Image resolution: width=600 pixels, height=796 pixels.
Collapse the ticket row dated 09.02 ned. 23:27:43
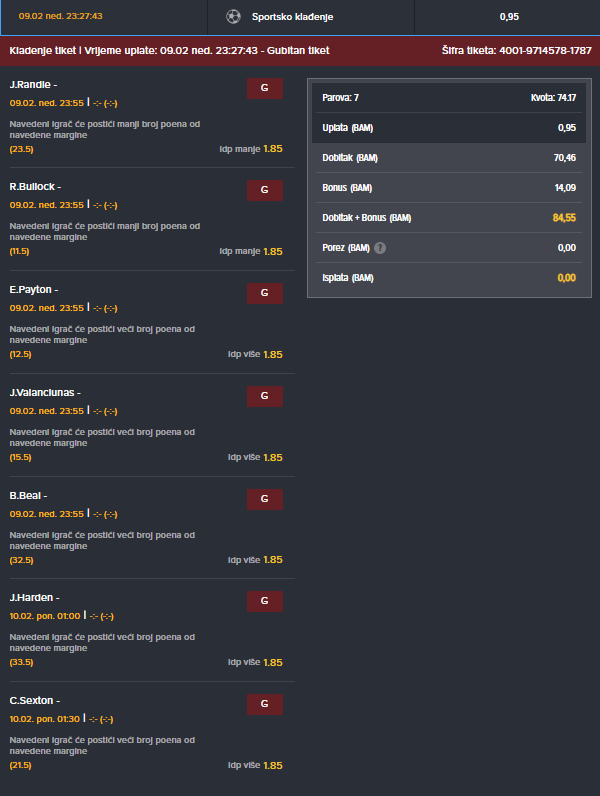click(x=300, y=17)
